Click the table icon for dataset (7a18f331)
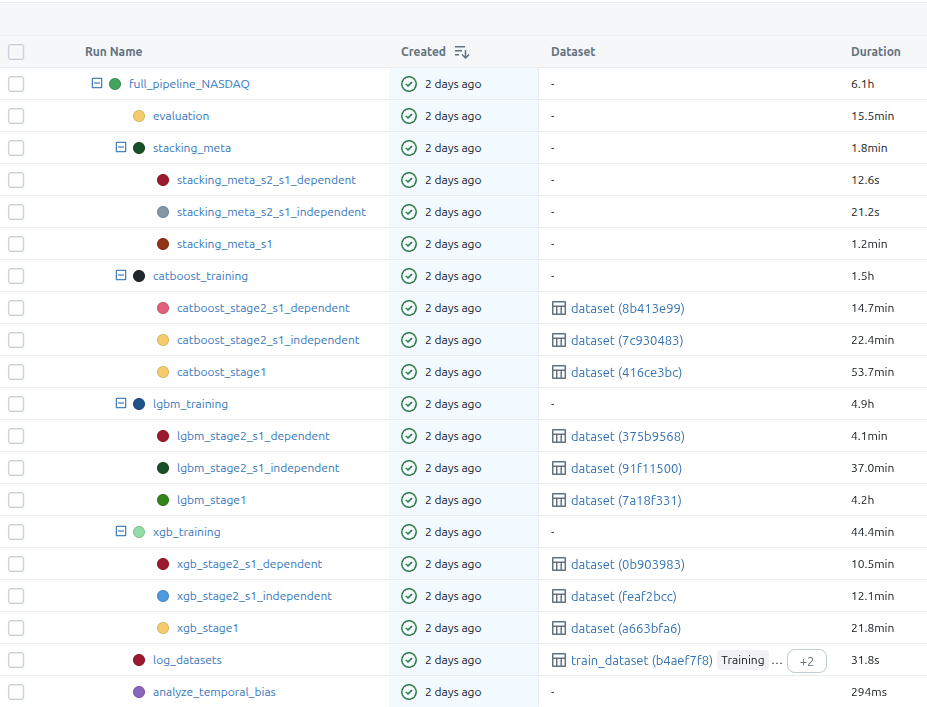 (x=559, y=500)
